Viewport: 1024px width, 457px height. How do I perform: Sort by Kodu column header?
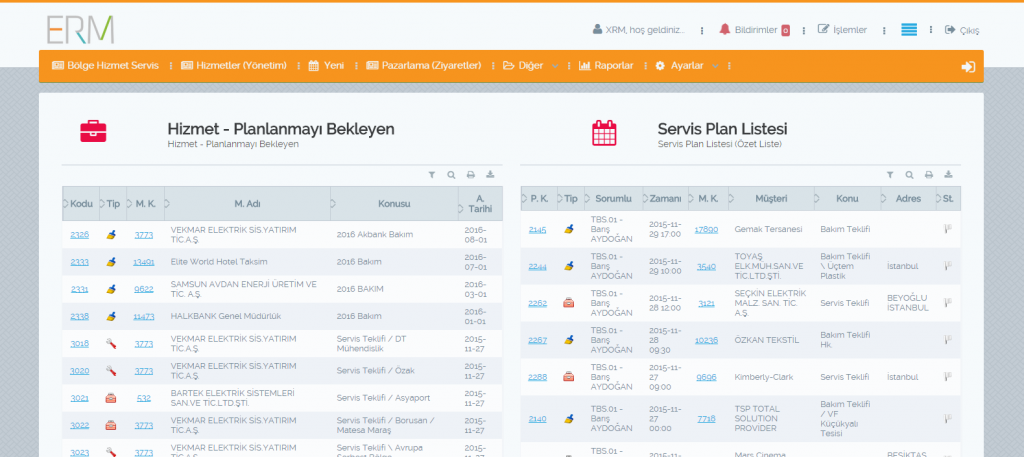[81, 204]
